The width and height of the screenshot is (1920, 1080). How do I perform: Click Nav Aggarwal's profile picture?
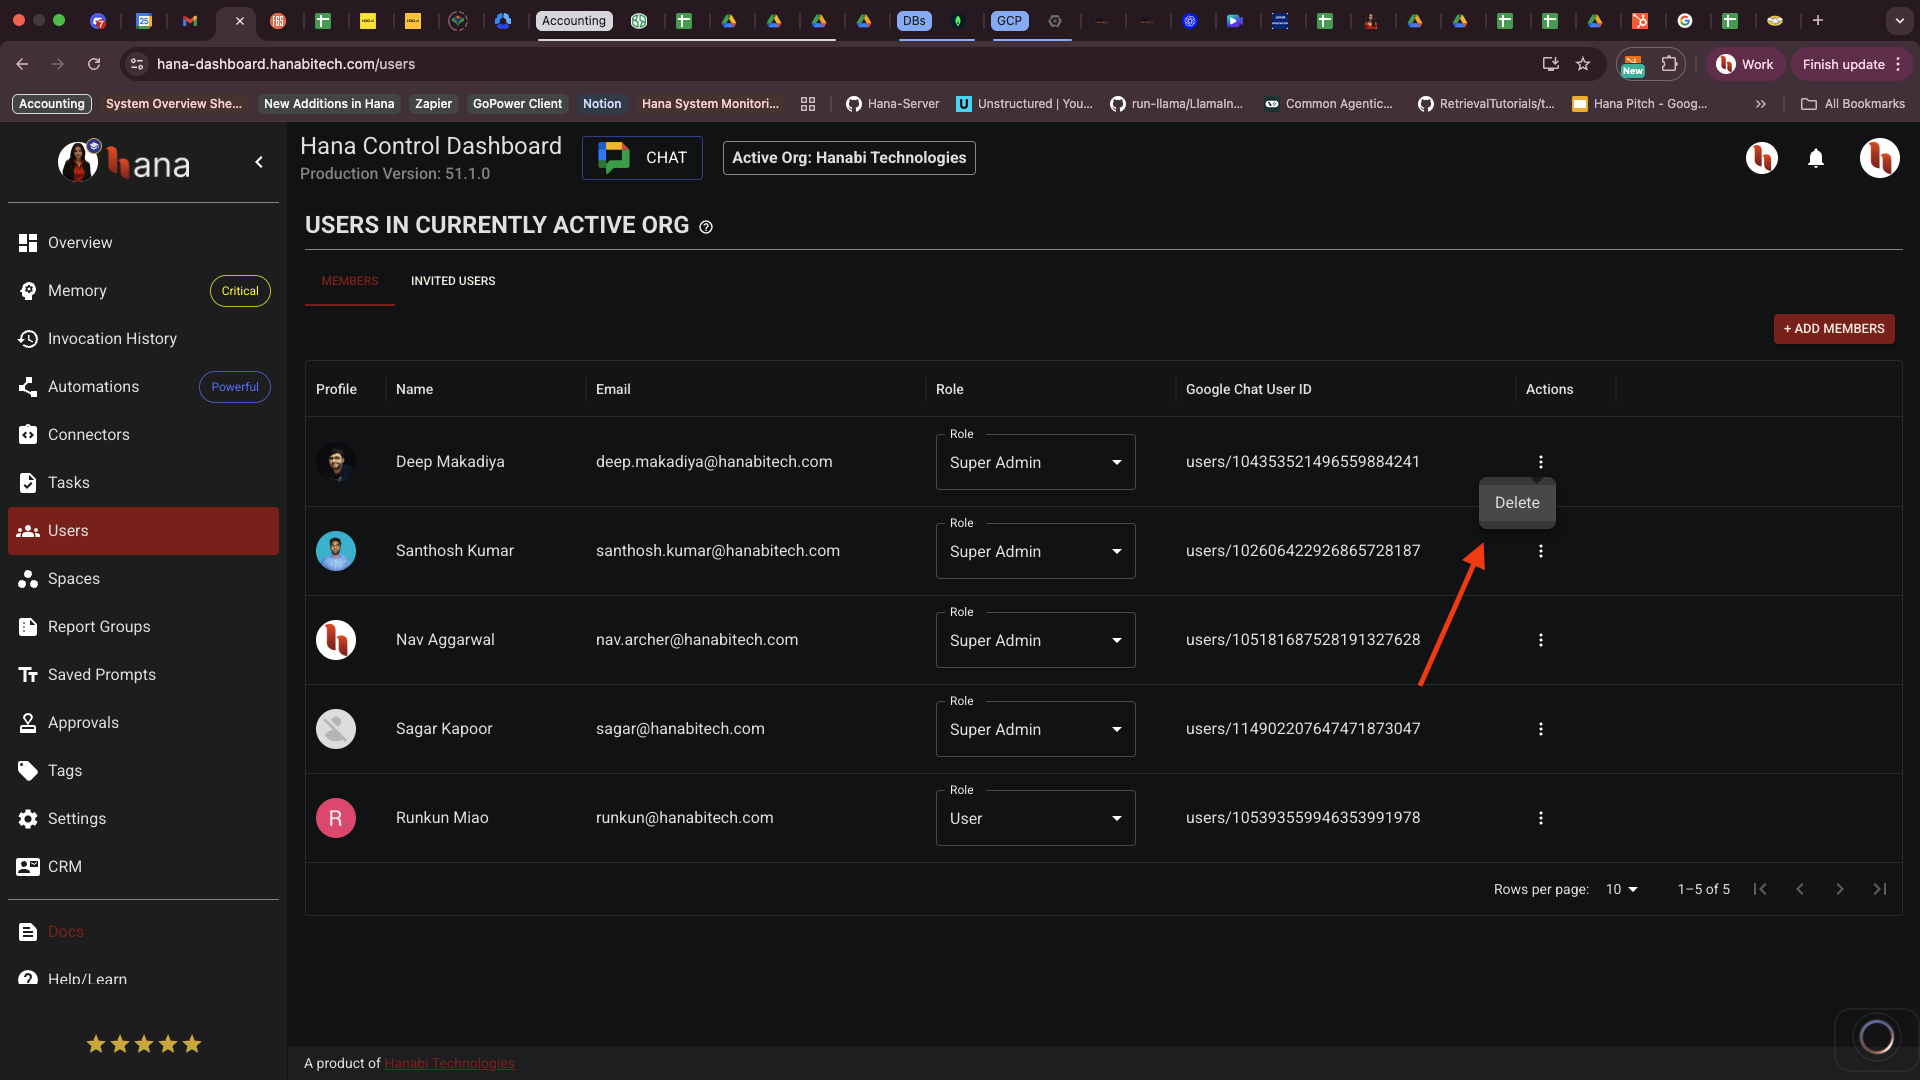tap(336, 640)
